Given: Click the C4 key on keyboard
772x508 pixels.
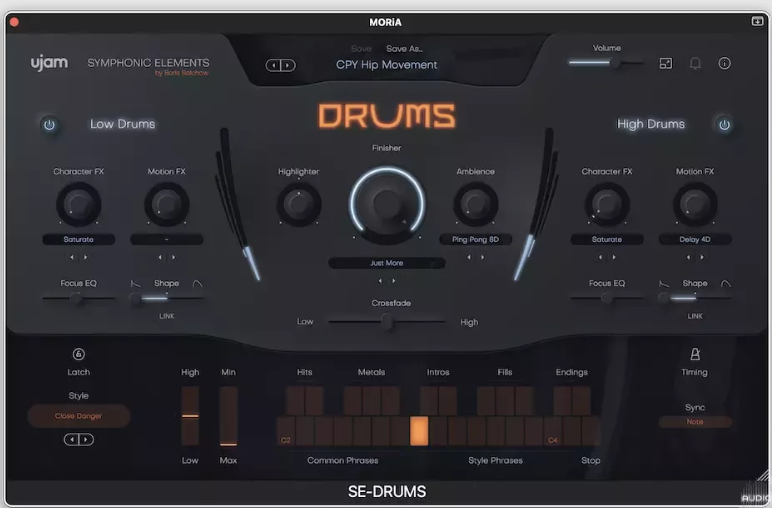Looking at the screenshot, I should (x=552, y=431).
